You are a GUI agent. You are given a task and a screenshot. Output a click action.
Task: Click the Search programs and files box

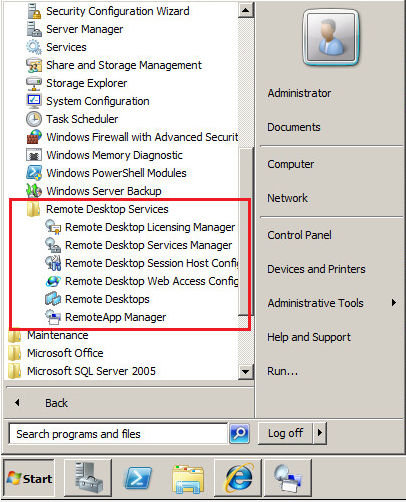[x=118, y=434]
